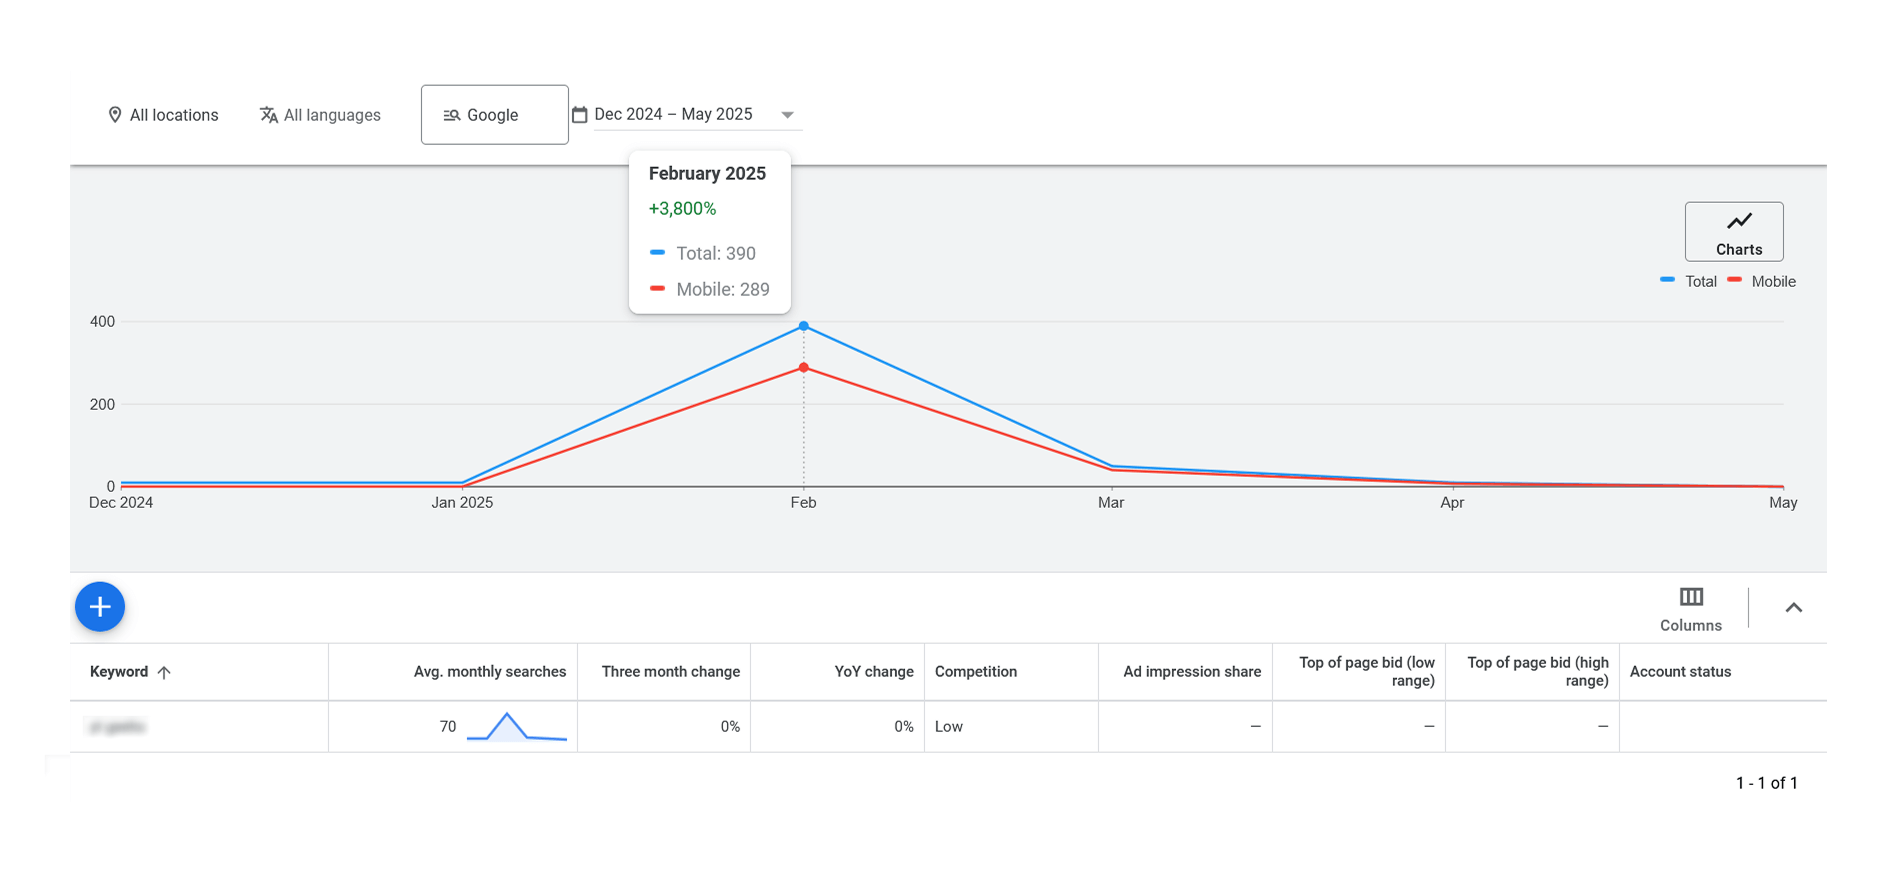Viewport: 1897px width, 872px height.
Task: Click the calendar icon beside date range
Action: [579, 115]
